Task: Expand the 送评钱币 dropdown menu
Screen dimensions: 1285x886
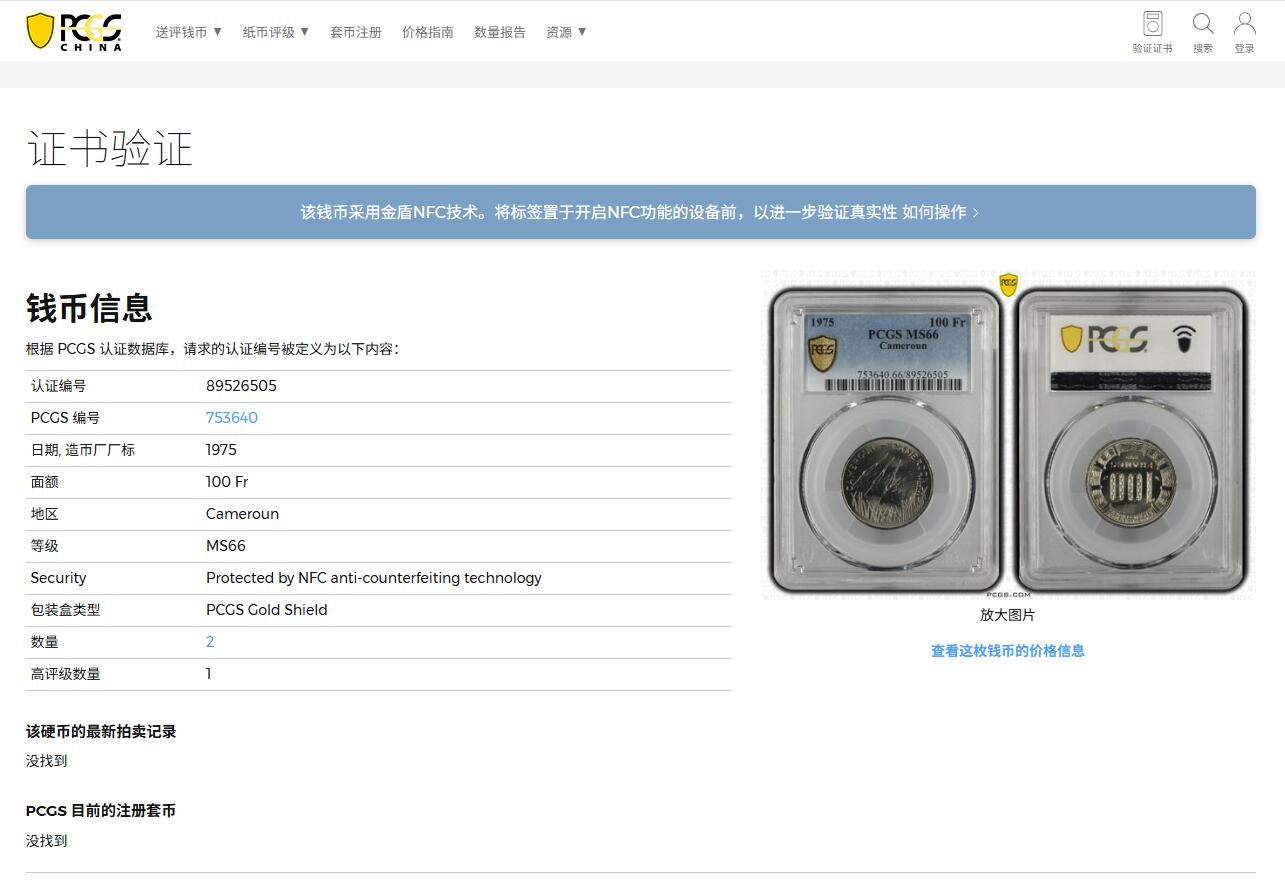Action: (189, 32)
